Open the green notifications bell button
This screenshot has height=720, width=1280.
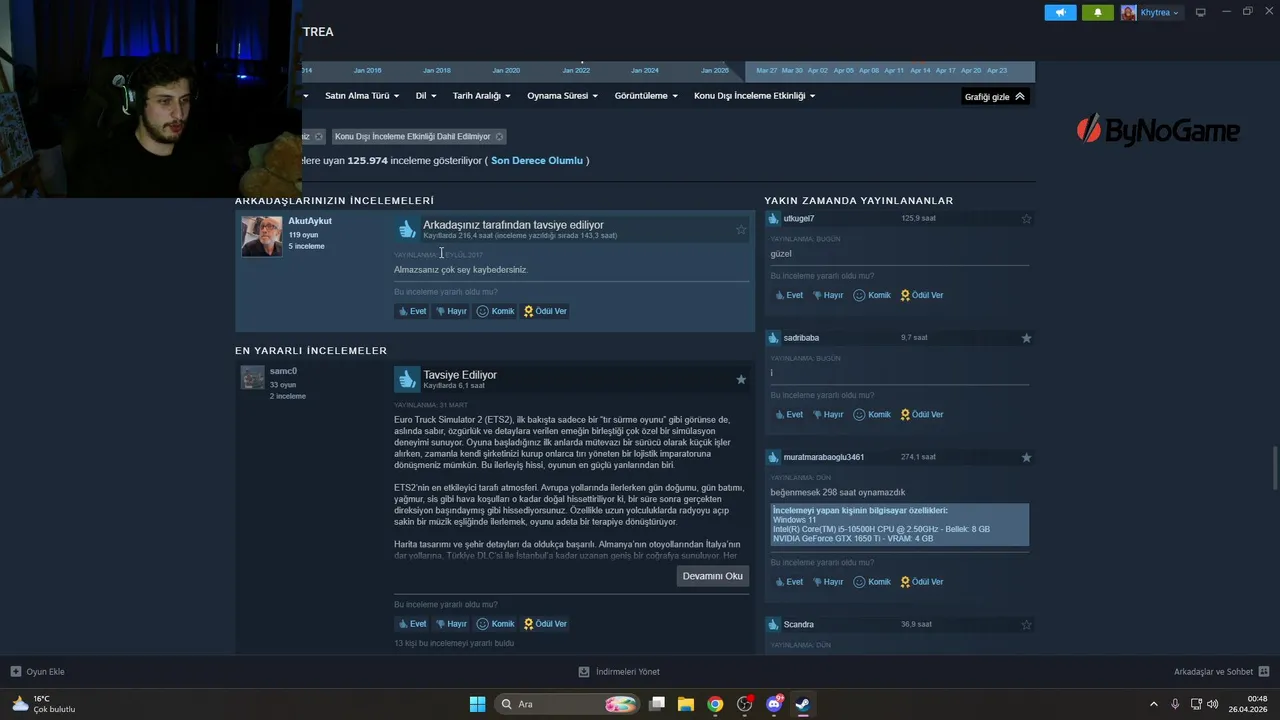(x=1097, y=12)
